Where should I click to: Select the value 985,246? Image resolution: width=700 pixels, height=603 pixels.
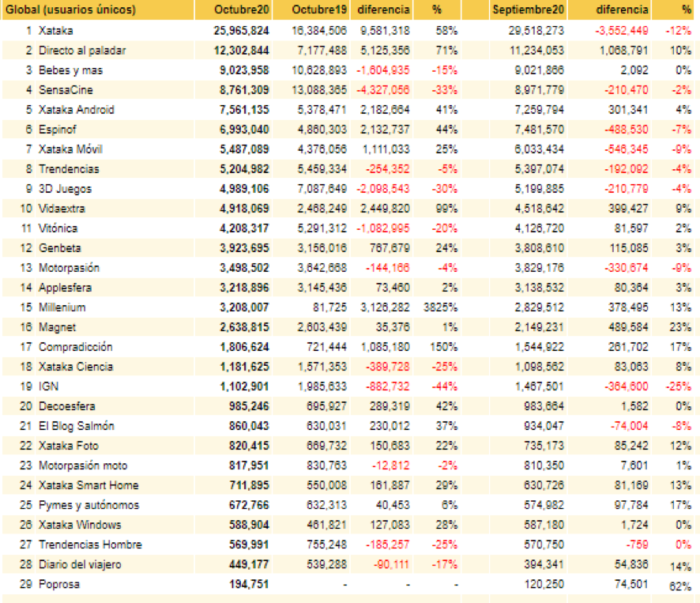pyautogui.click(x=249, y=406)
